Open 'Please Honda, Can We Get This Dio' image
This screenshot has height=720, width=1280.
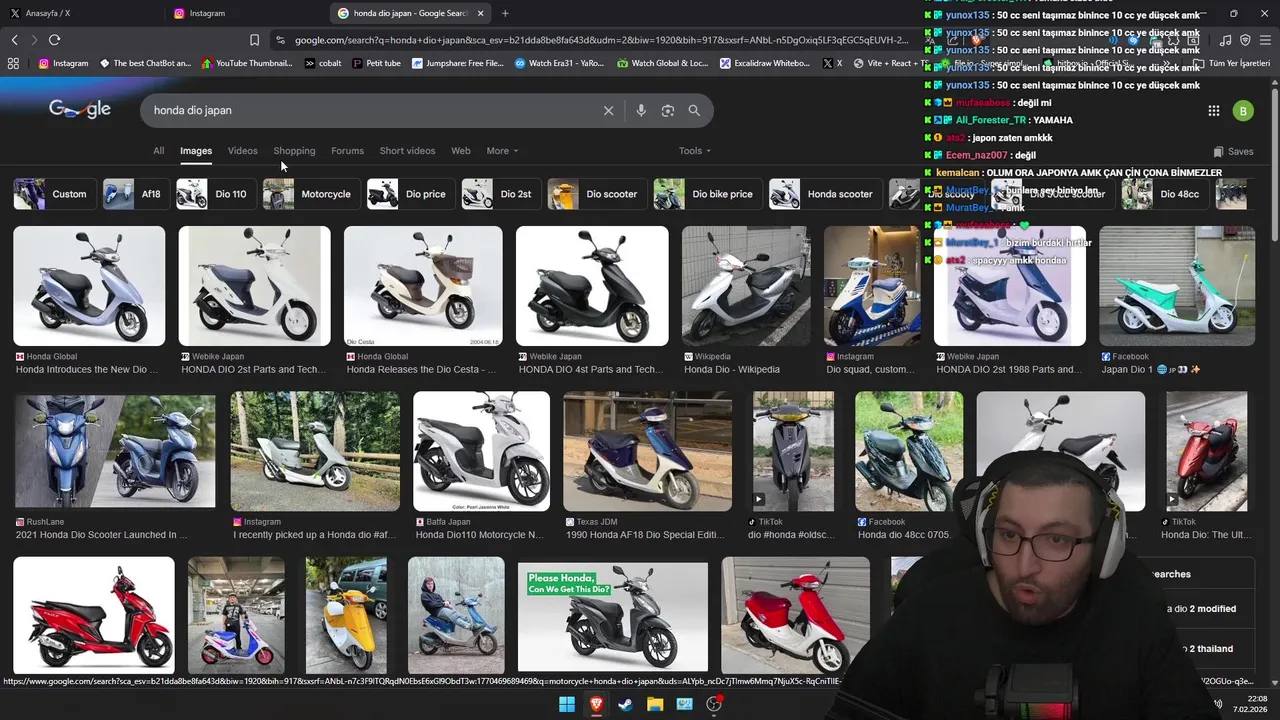(613, 617)
